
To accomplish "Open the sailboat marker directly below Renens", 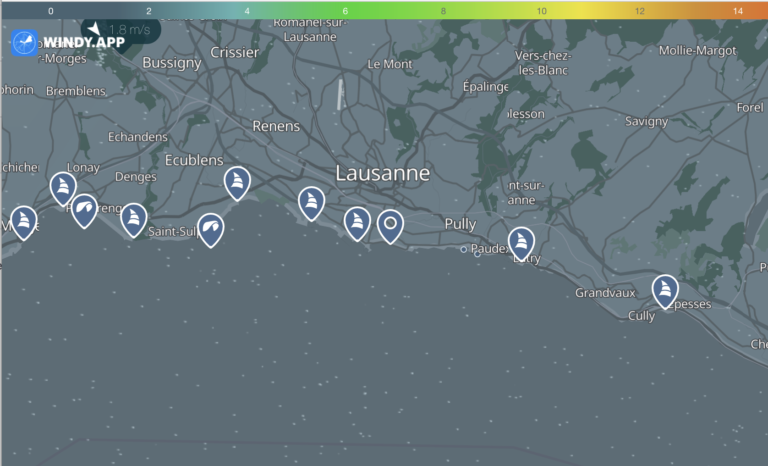I will [312, 202].
